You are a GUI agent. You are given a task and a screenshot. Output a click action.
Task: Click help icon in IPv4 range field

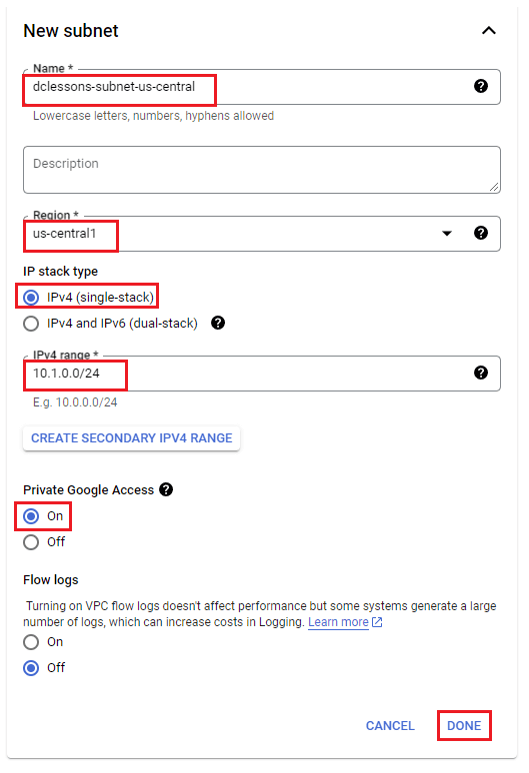click(481, 373)
